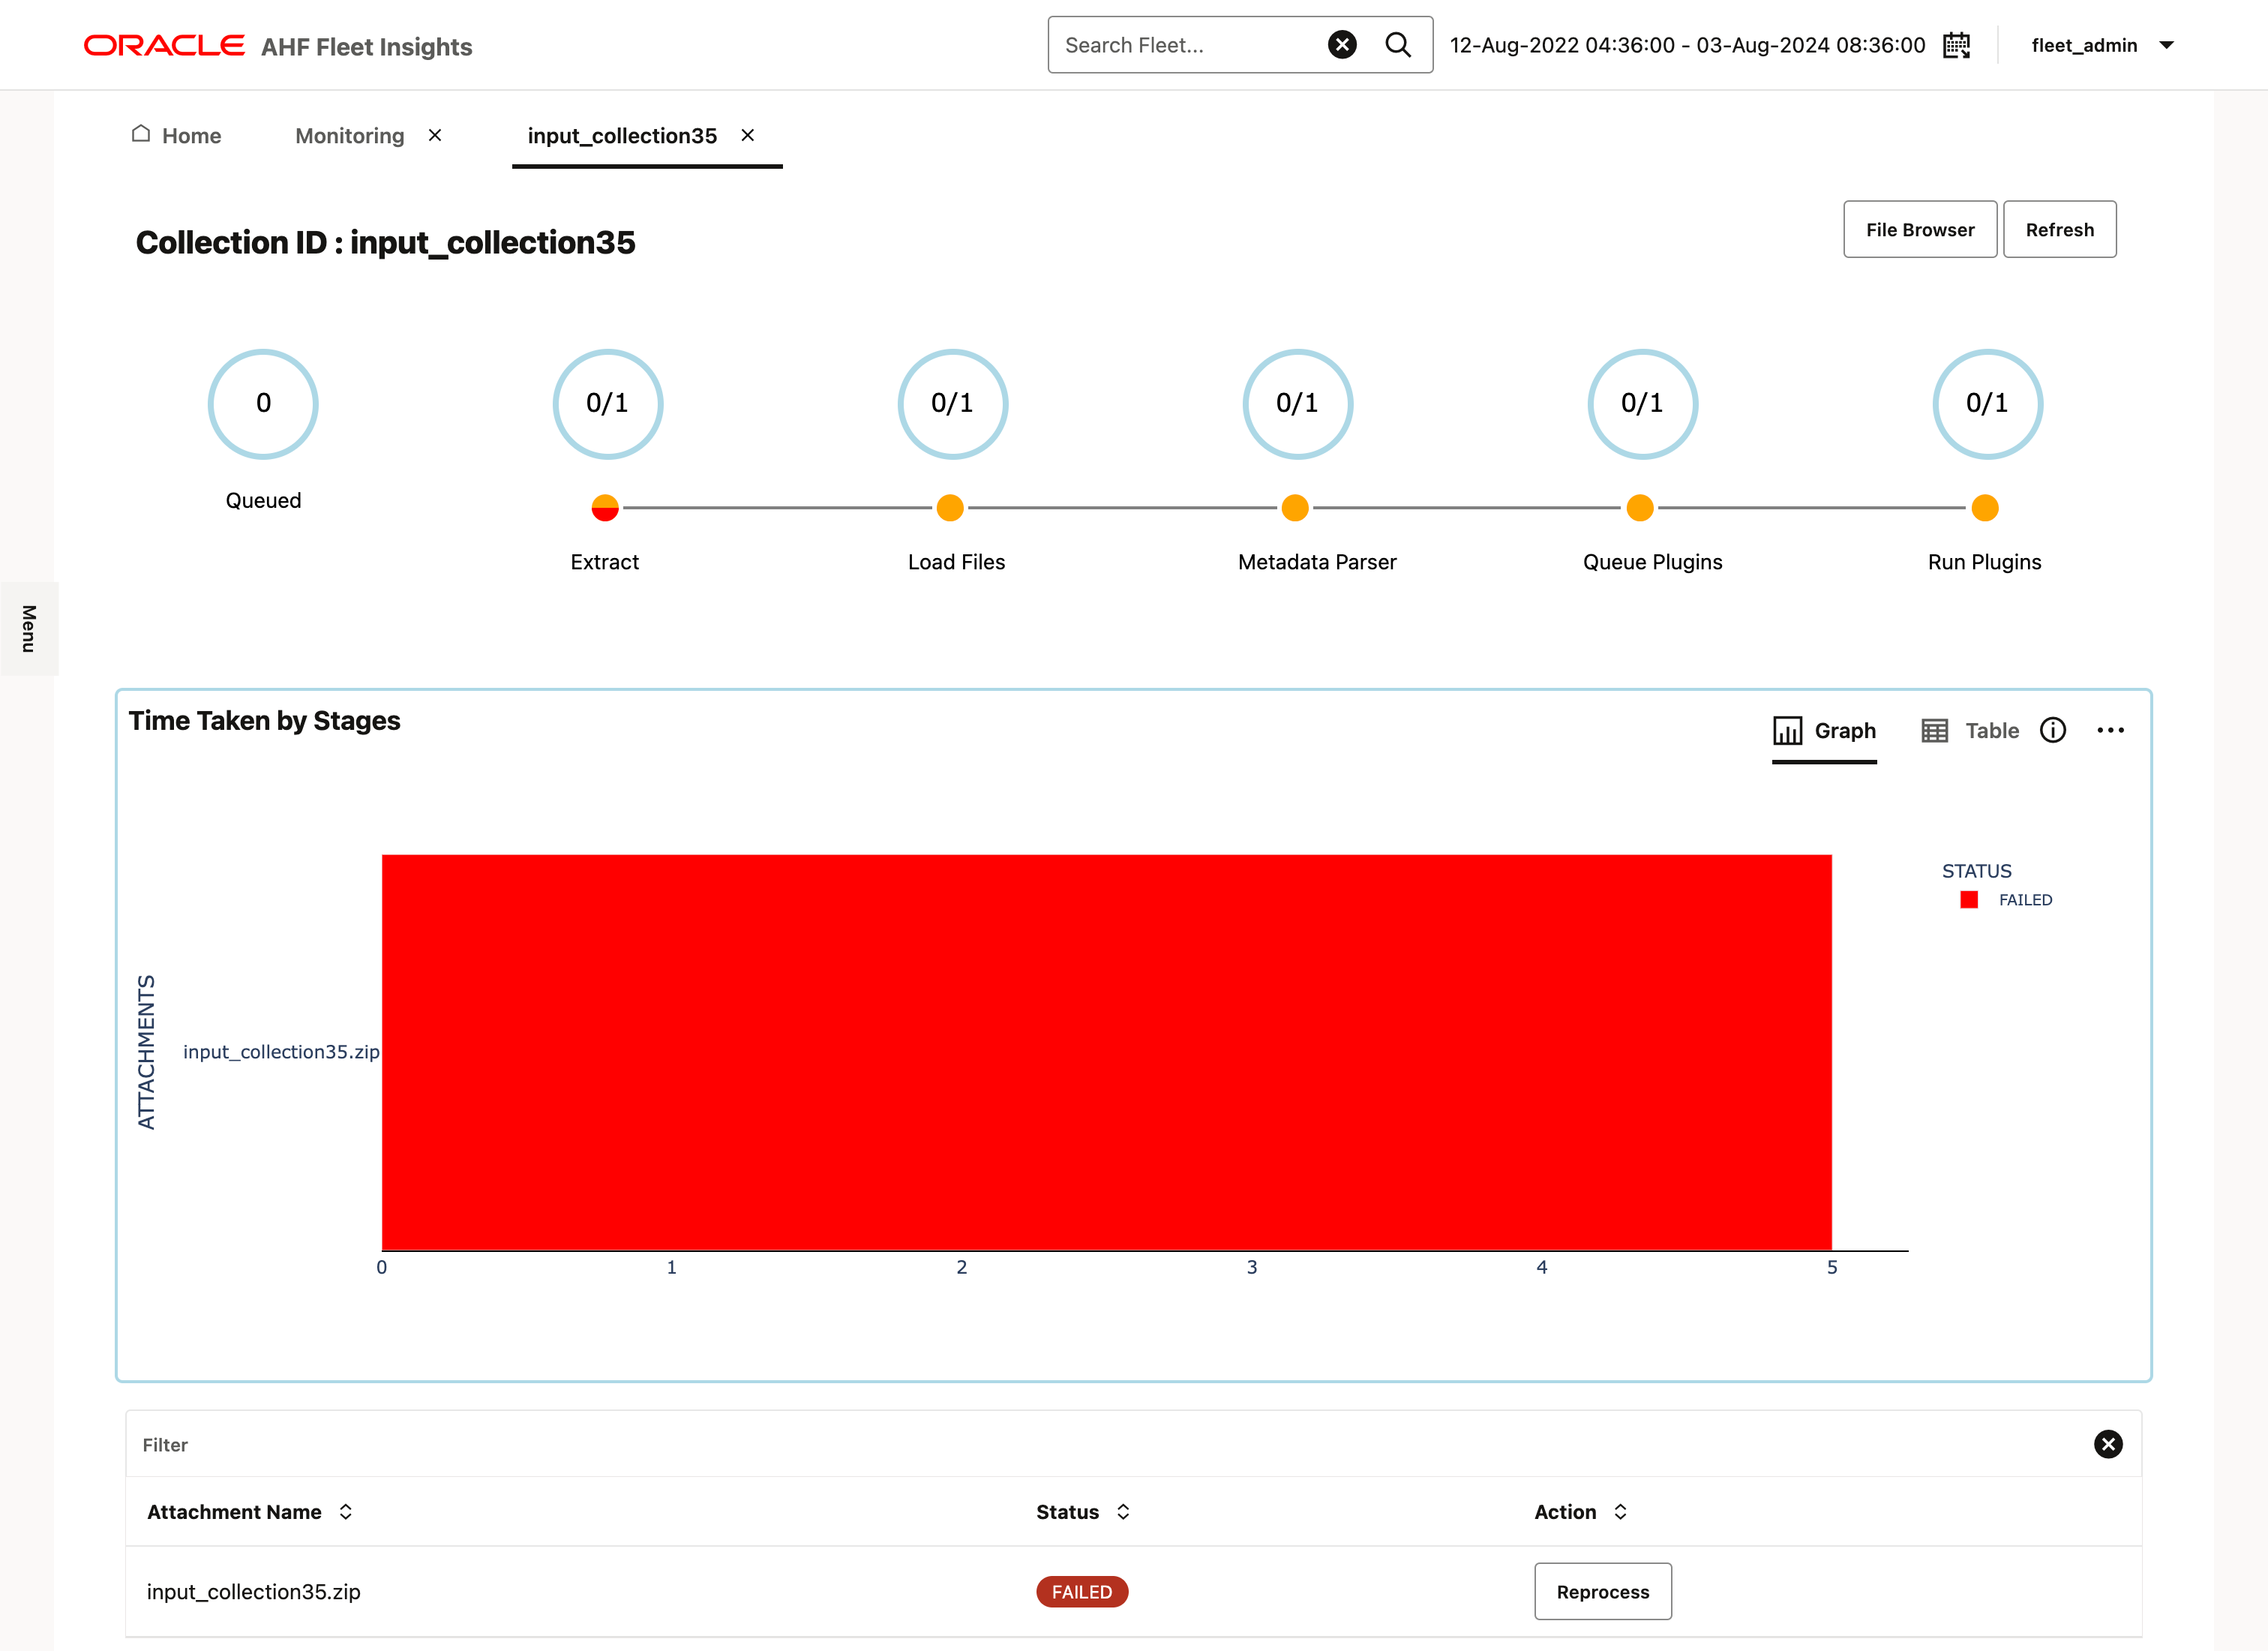Clear the attachment Filter field
2268x1651 pixels.
pyautogui.click(x=2107, y=1444)
